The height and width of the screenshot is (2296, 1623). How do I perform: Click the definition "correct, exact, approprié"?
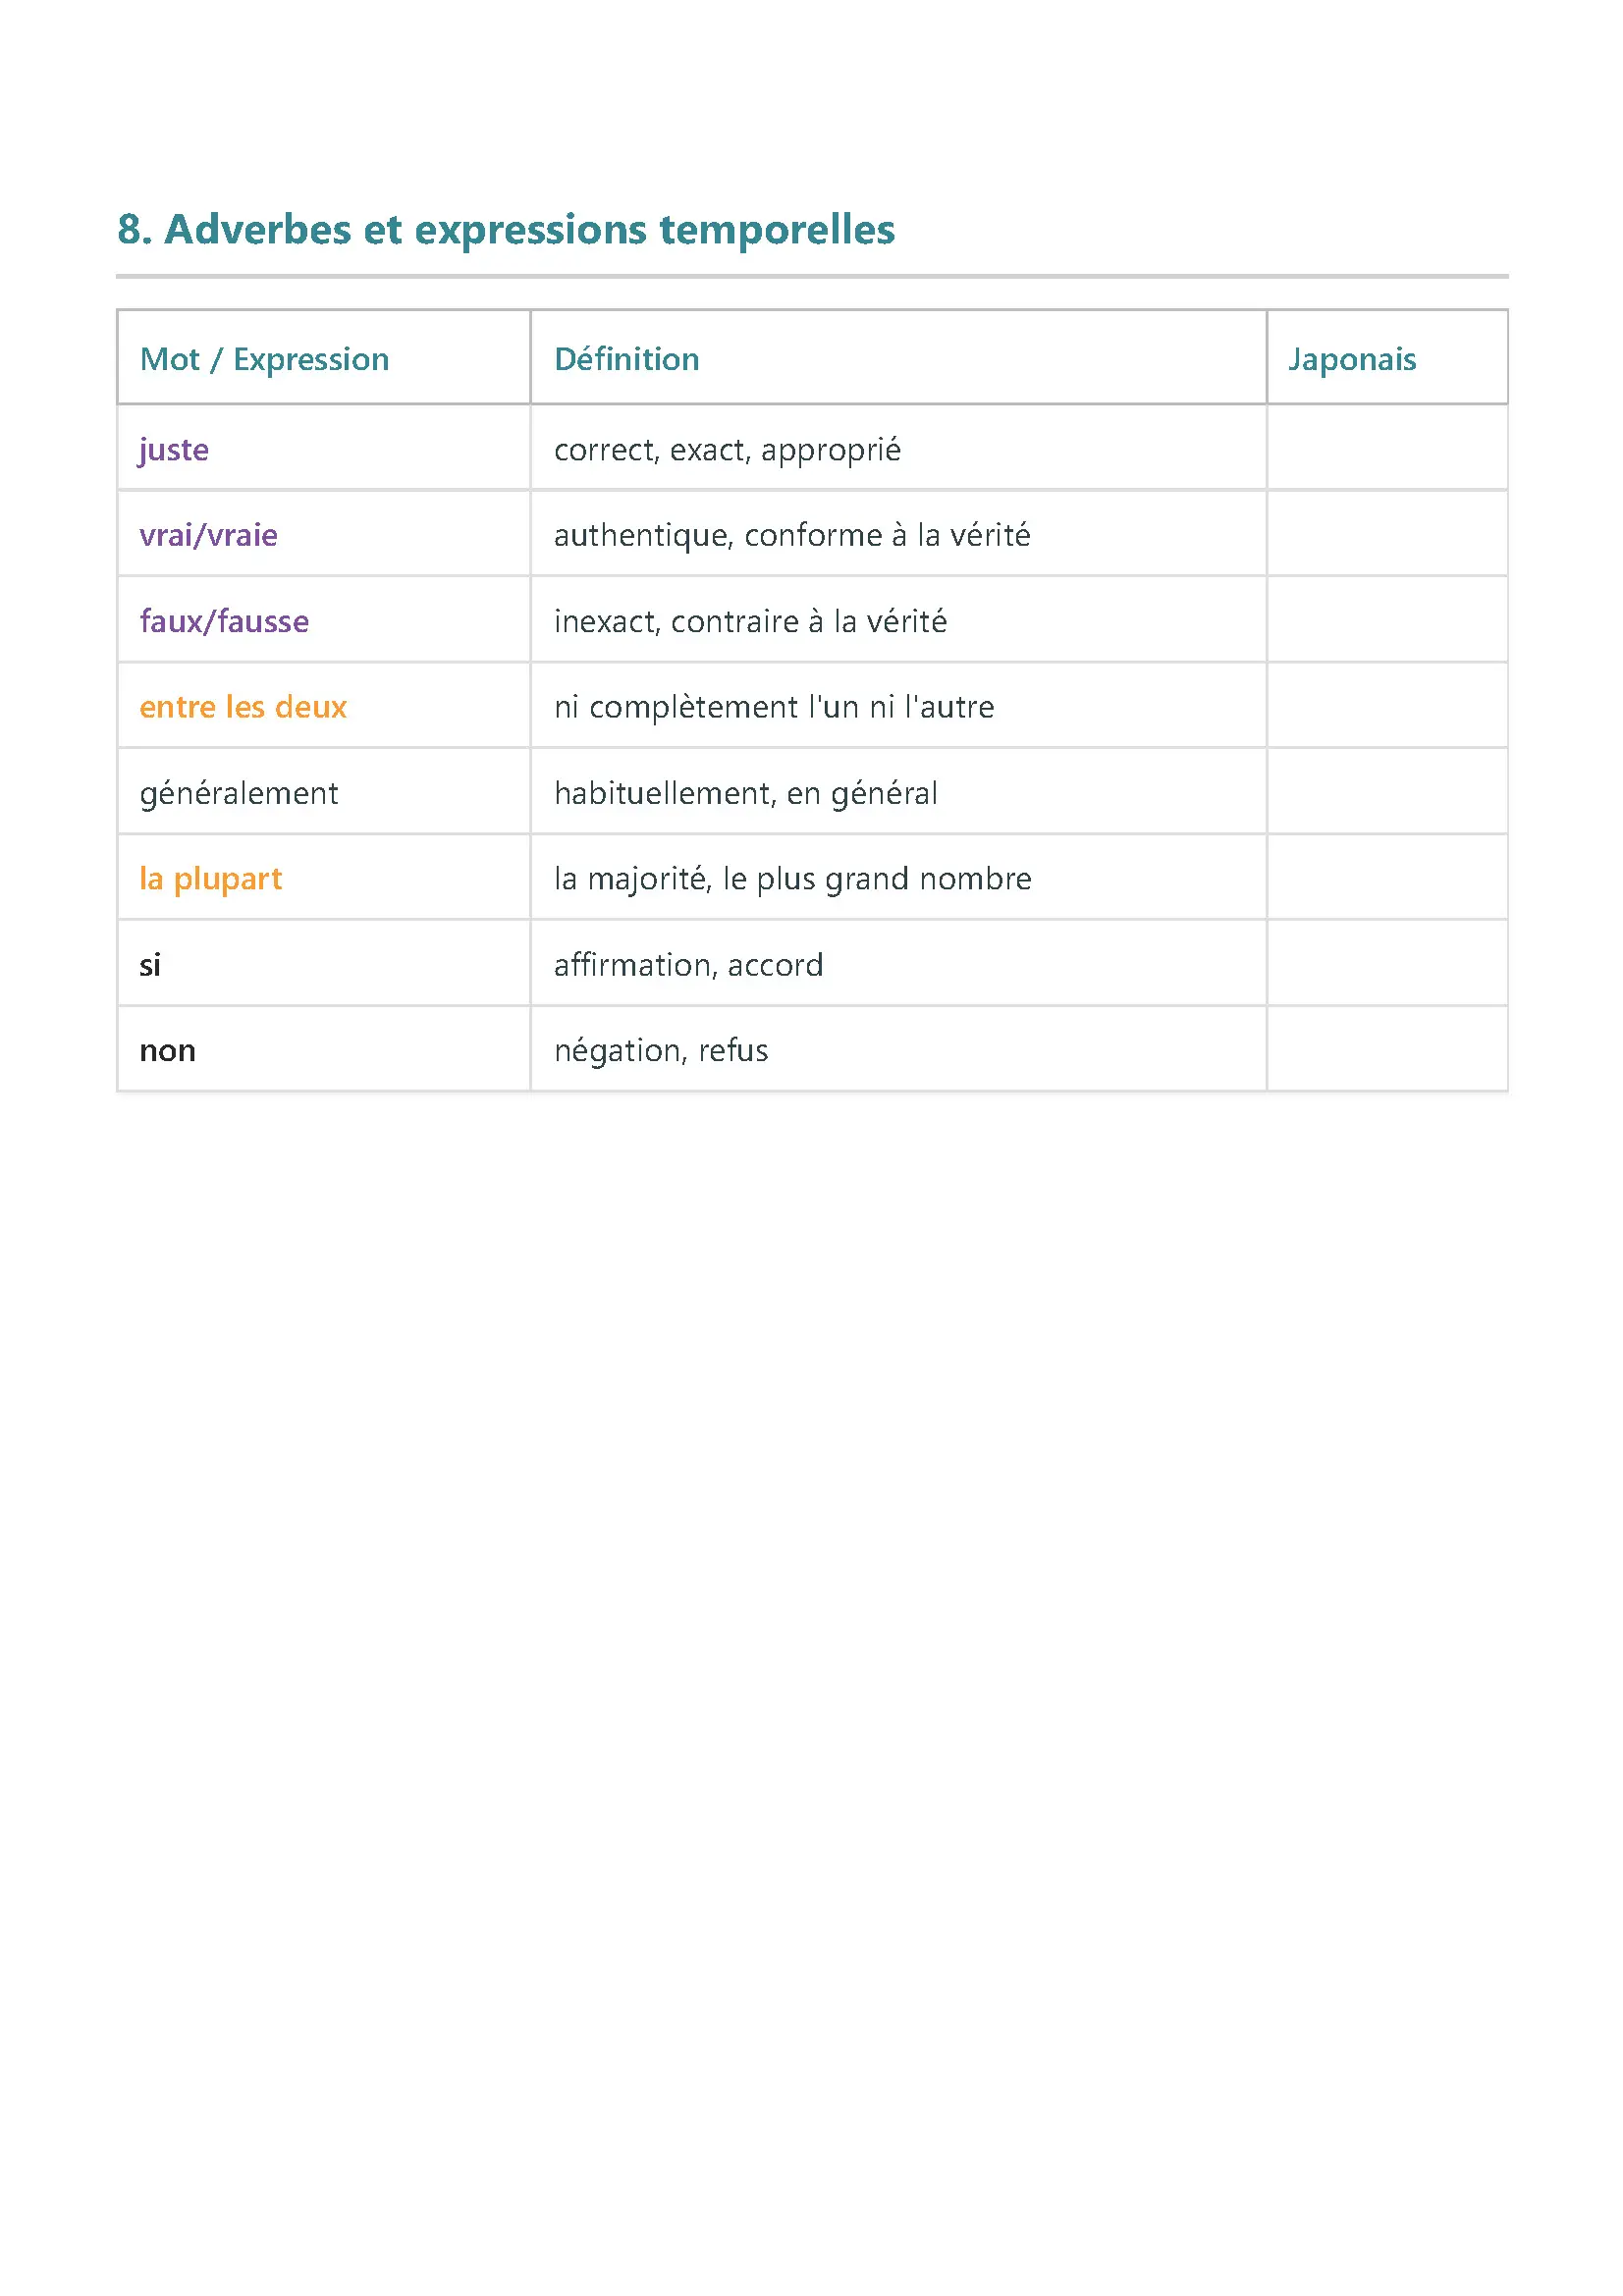pos(727,450)
